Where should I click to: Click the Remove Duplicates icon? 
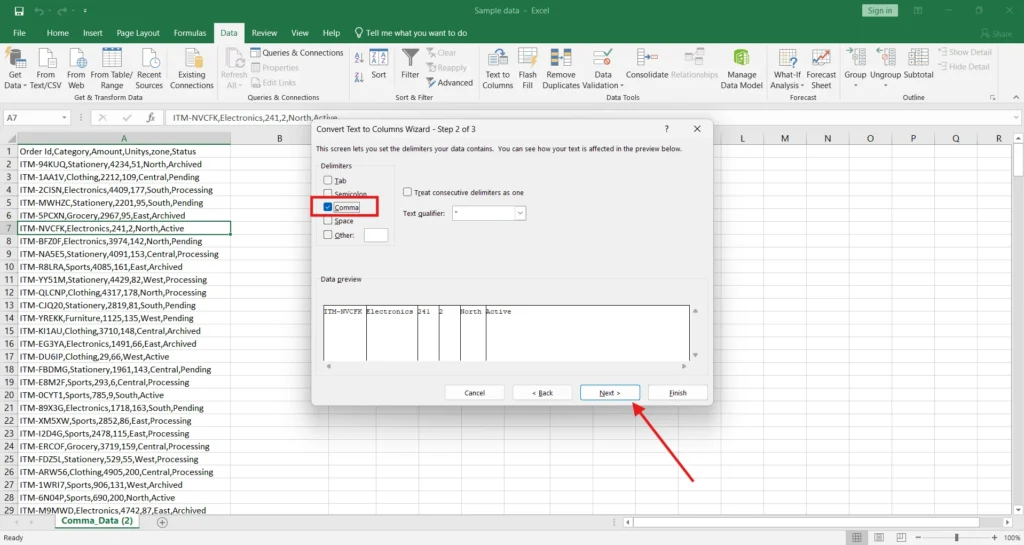coord(560,58)
